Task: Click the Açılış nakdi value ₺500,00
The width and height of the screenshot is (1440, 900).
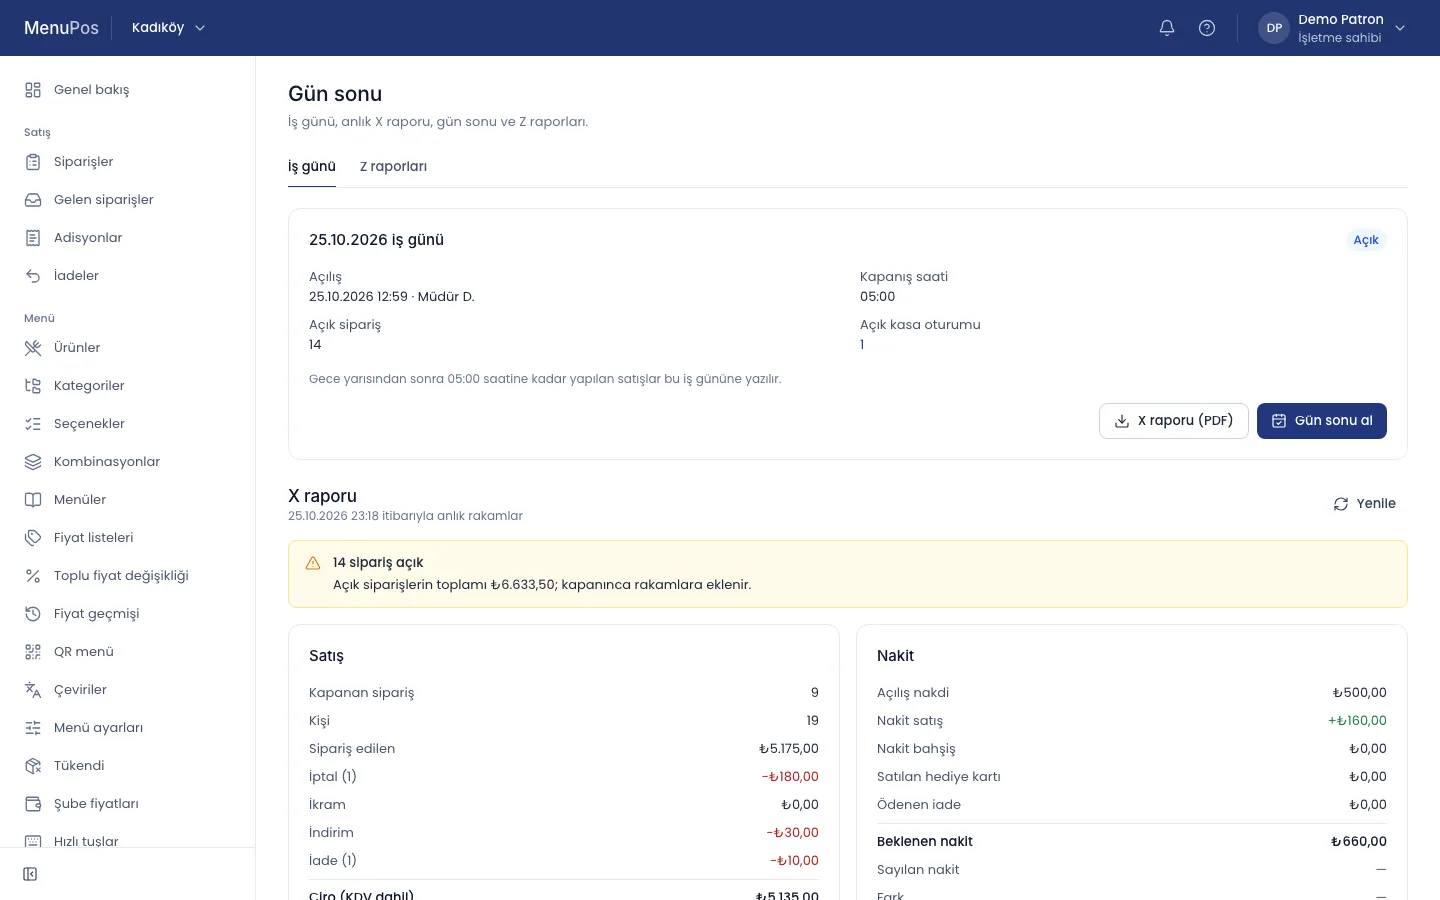Action: pyautogui.click(x=1360, y=693)
